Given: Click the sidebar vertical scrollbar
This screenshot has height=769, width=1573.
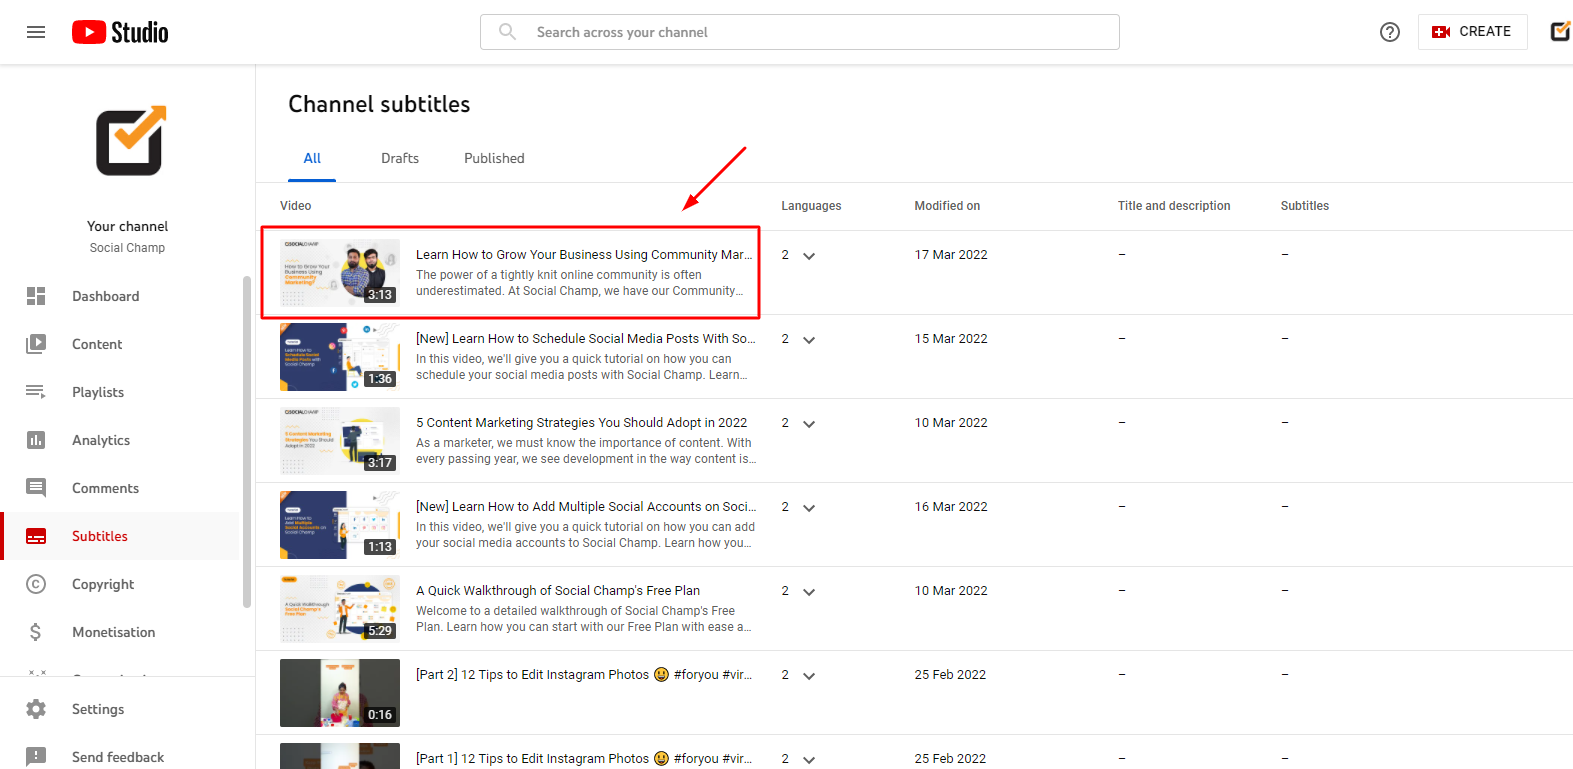Looking at the screenshot, I should coord(247,441).
